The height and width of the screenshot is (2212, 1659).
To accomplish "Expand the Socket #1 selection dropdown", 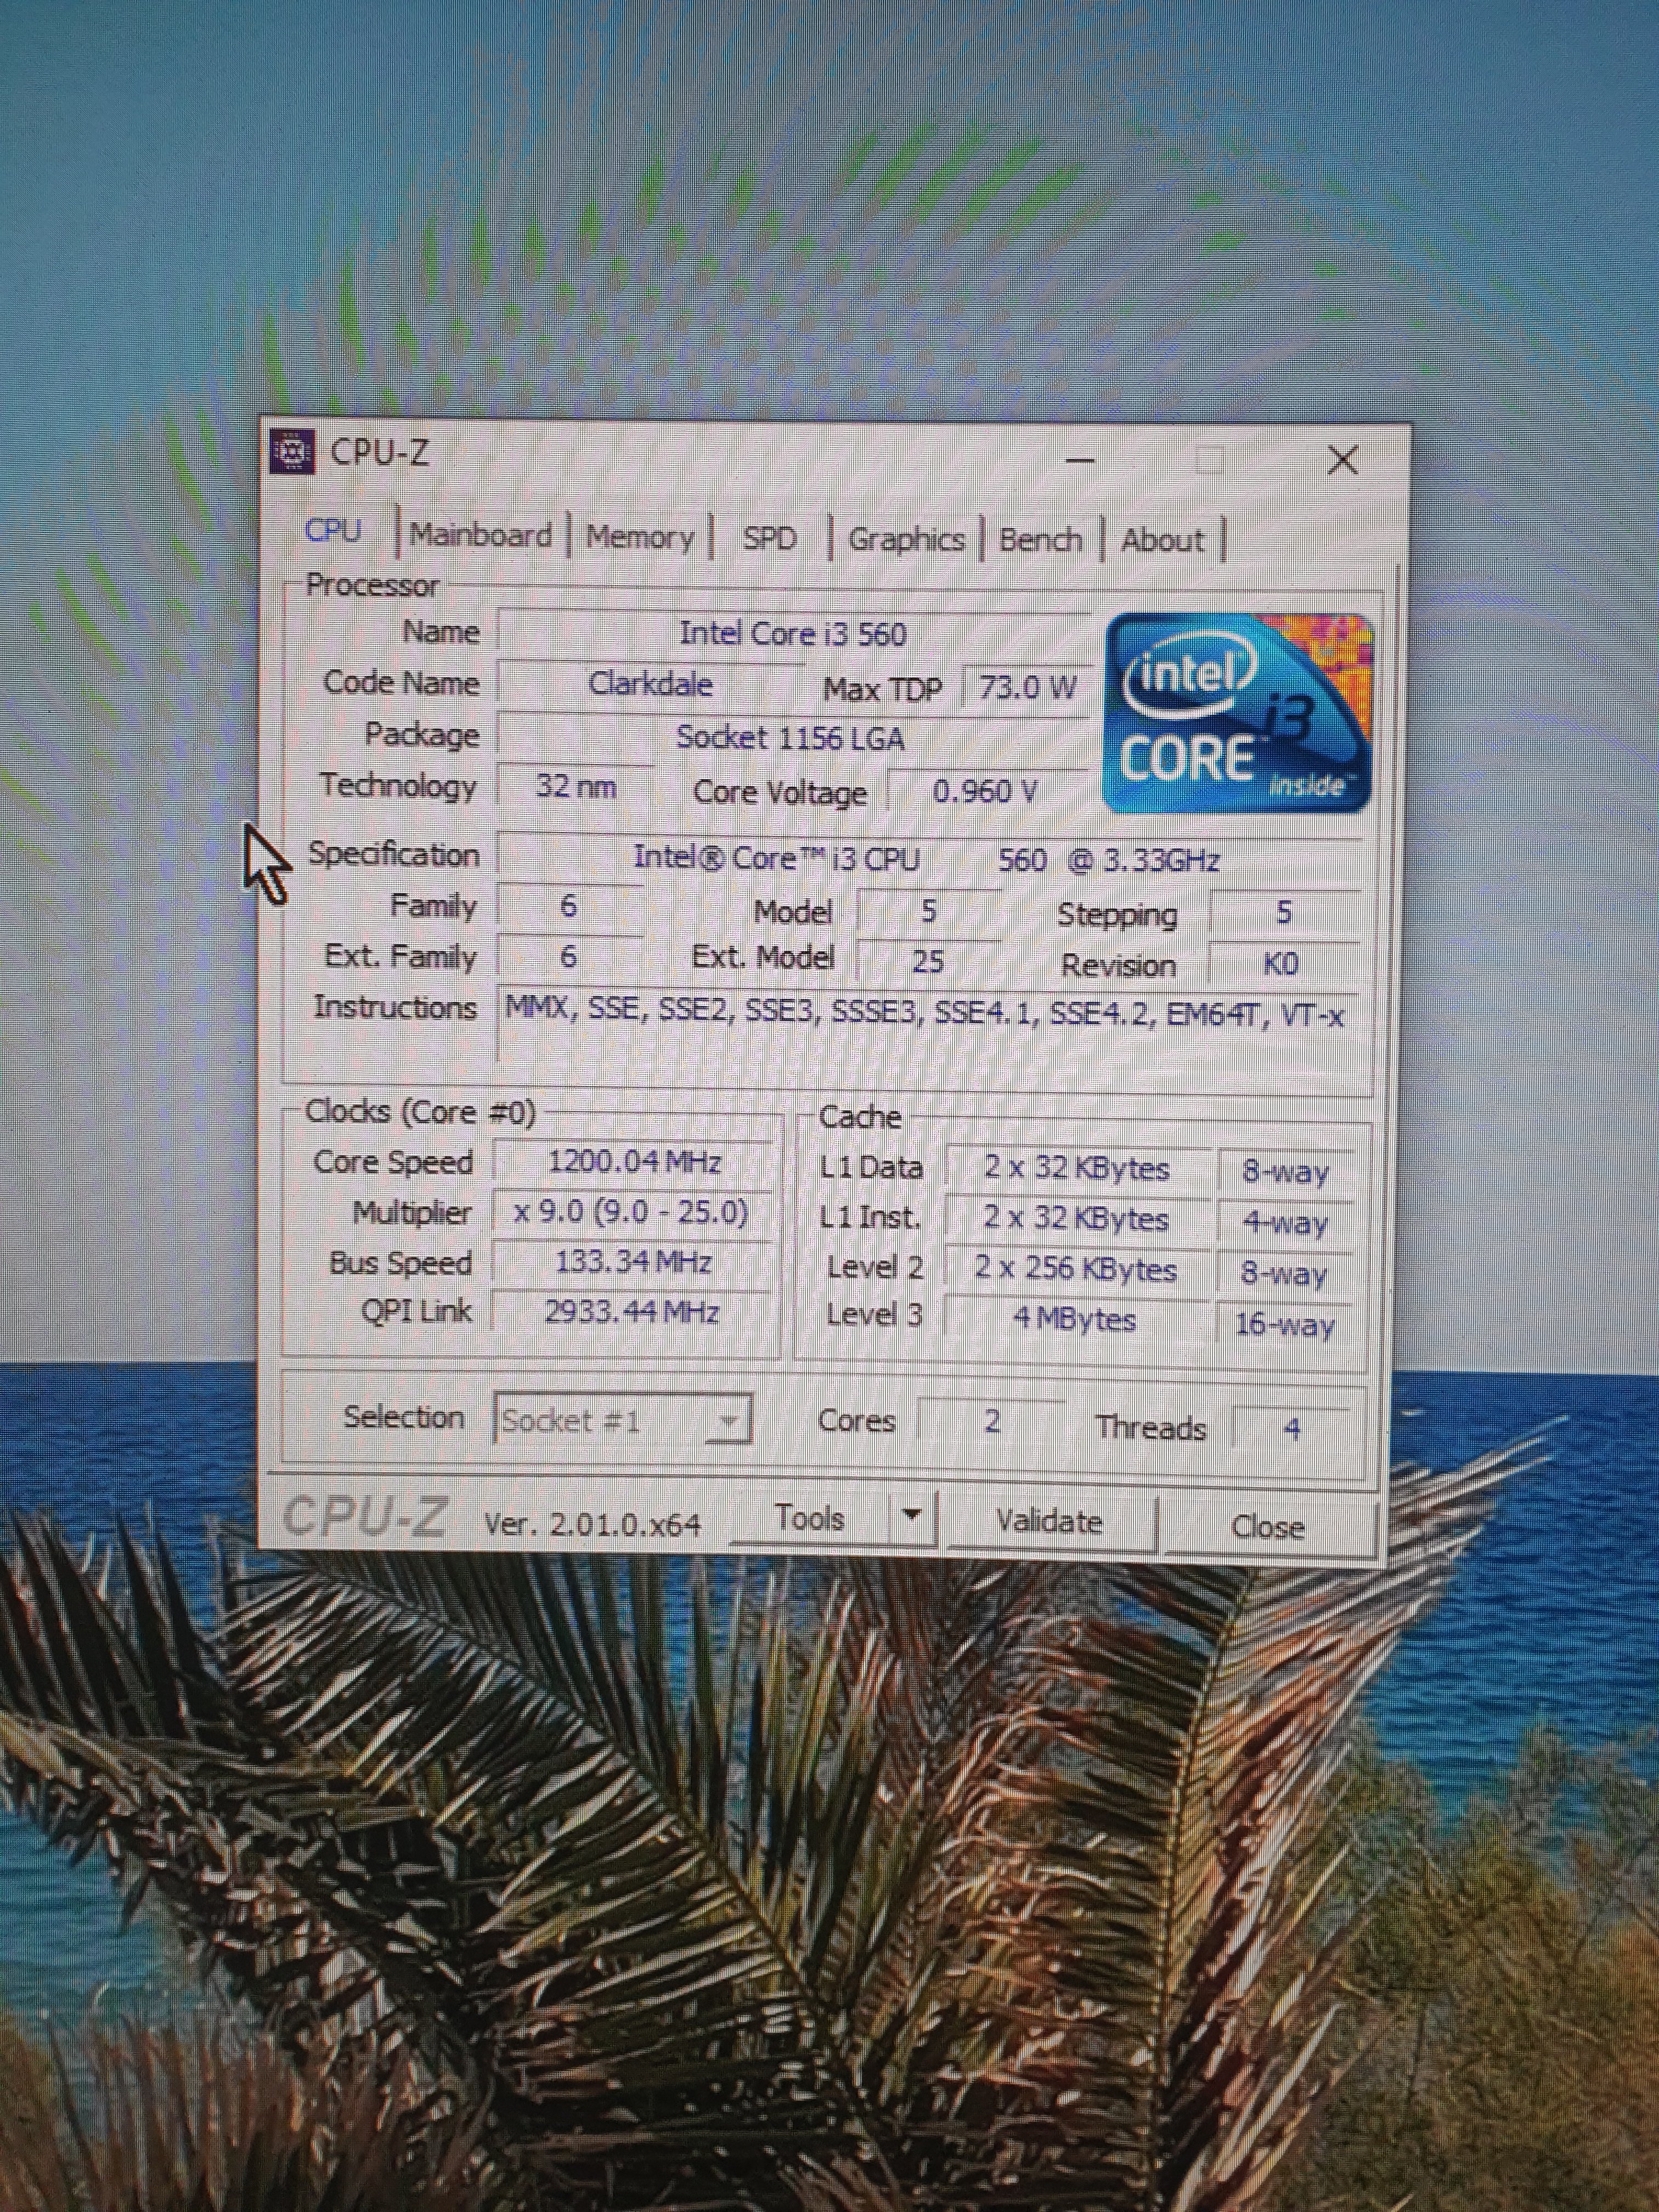I will (x=728, y=1420).
